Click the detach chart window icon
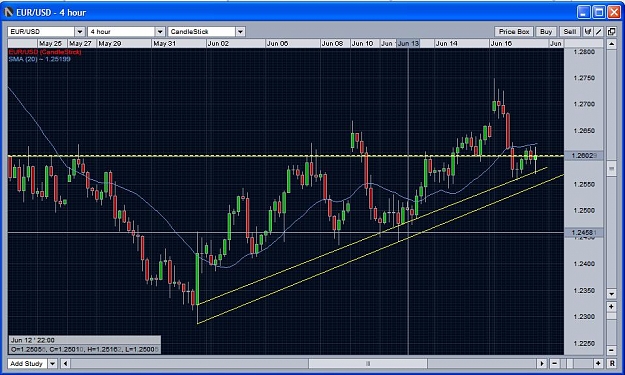 coord(611,31)
